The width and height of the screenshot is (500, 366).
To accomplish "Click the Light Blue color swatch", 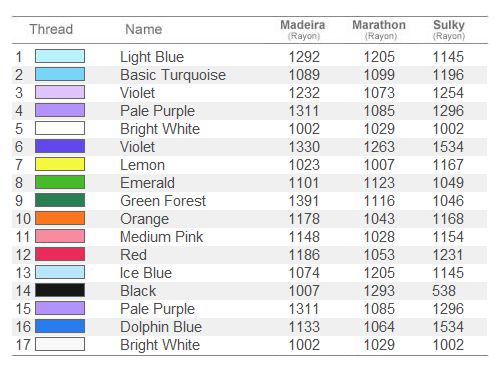I will point(60,56).
